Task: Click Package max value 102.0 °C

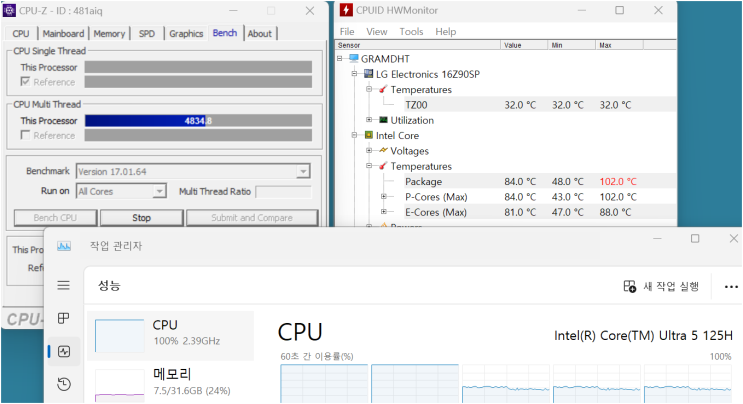Action: [618, 181]
